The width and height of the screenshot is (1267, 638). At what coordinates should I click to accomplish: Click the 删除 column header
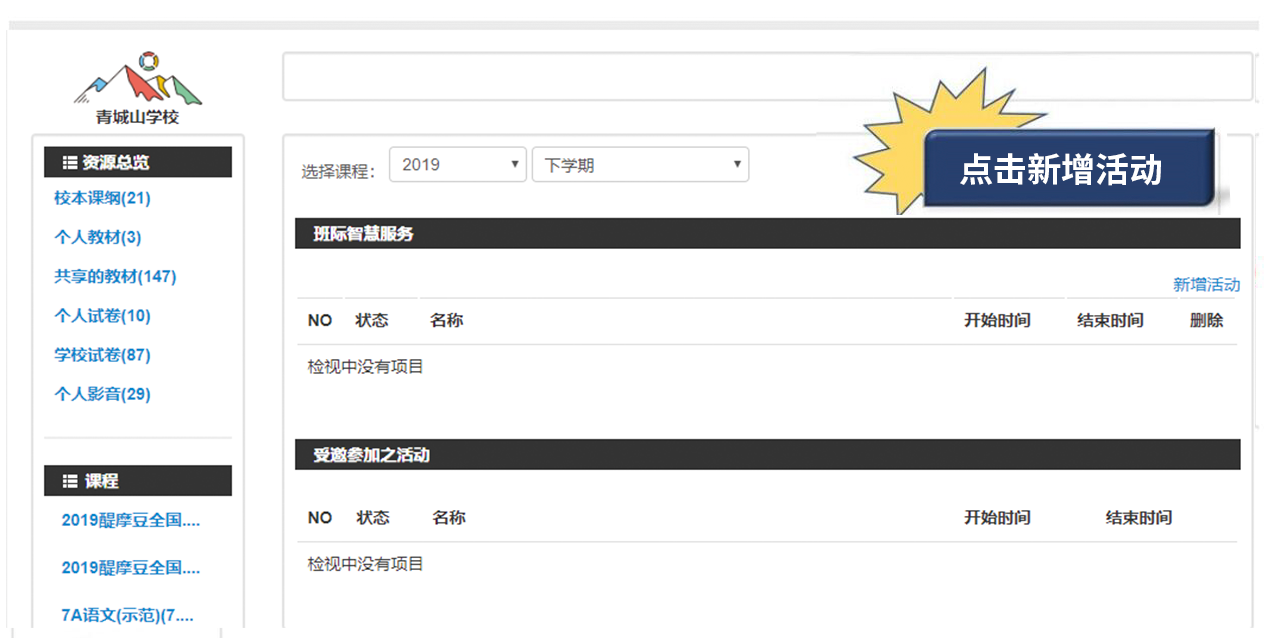(1206, 321)
